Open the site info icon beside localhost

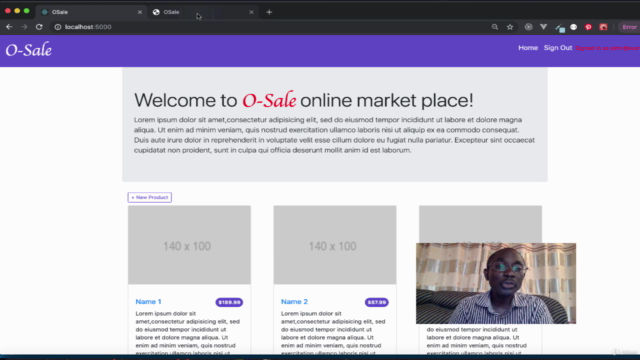coord(58,27)
